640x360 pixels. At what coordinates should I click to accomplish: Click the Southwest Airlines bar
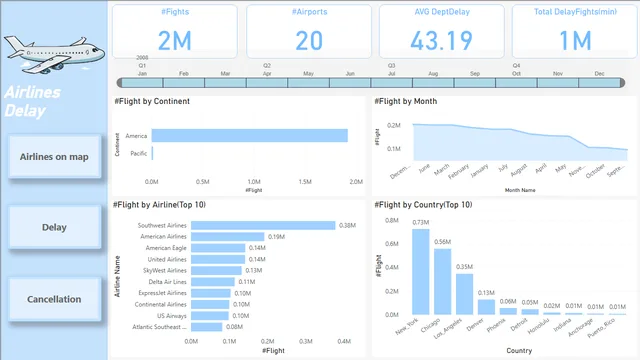tap(263, 225)
